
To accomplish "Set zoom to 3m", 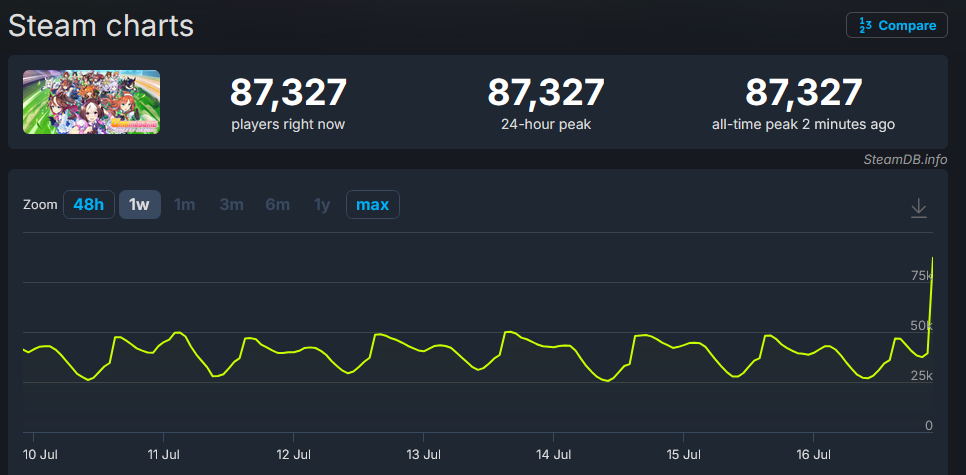I will pyautogui.click(x=232, y=205).
